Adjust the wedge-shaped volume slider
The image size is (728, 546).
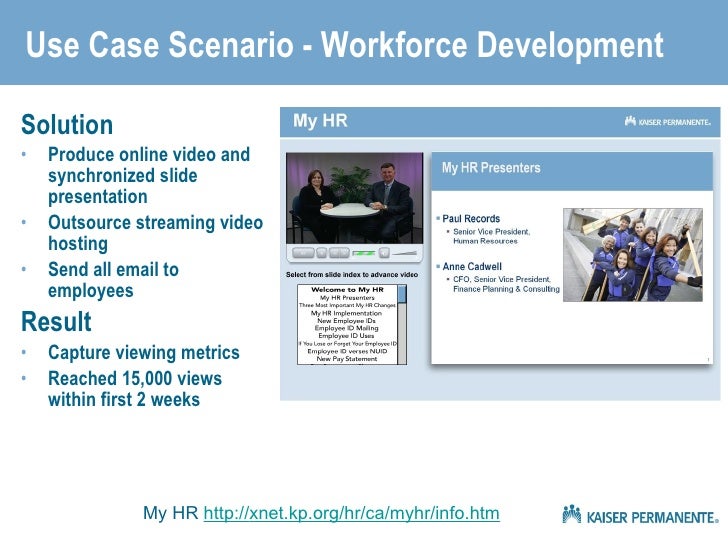point(404,253)
